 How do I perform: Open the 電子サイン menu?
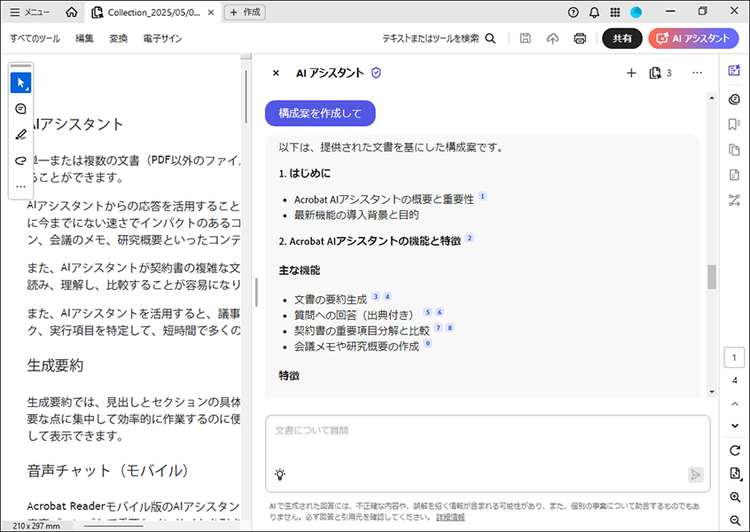(x=162, y=38)
